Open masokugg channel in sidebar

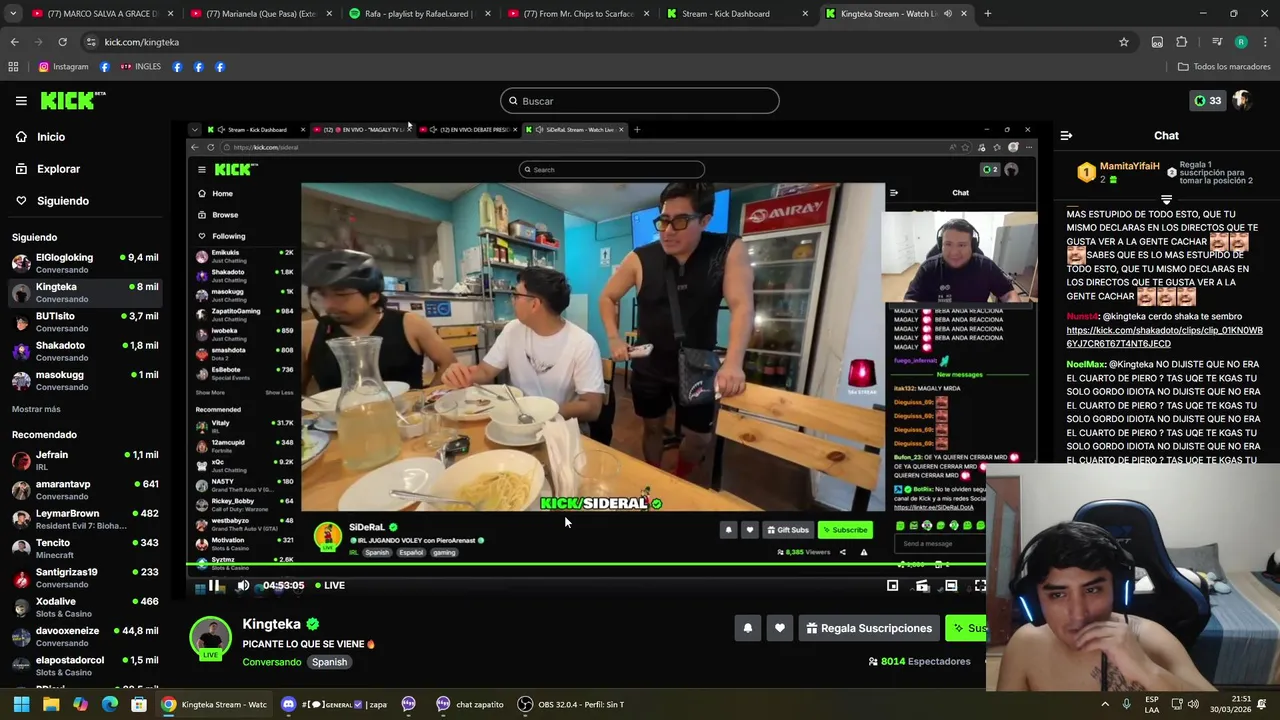click(x=85, y=380)
